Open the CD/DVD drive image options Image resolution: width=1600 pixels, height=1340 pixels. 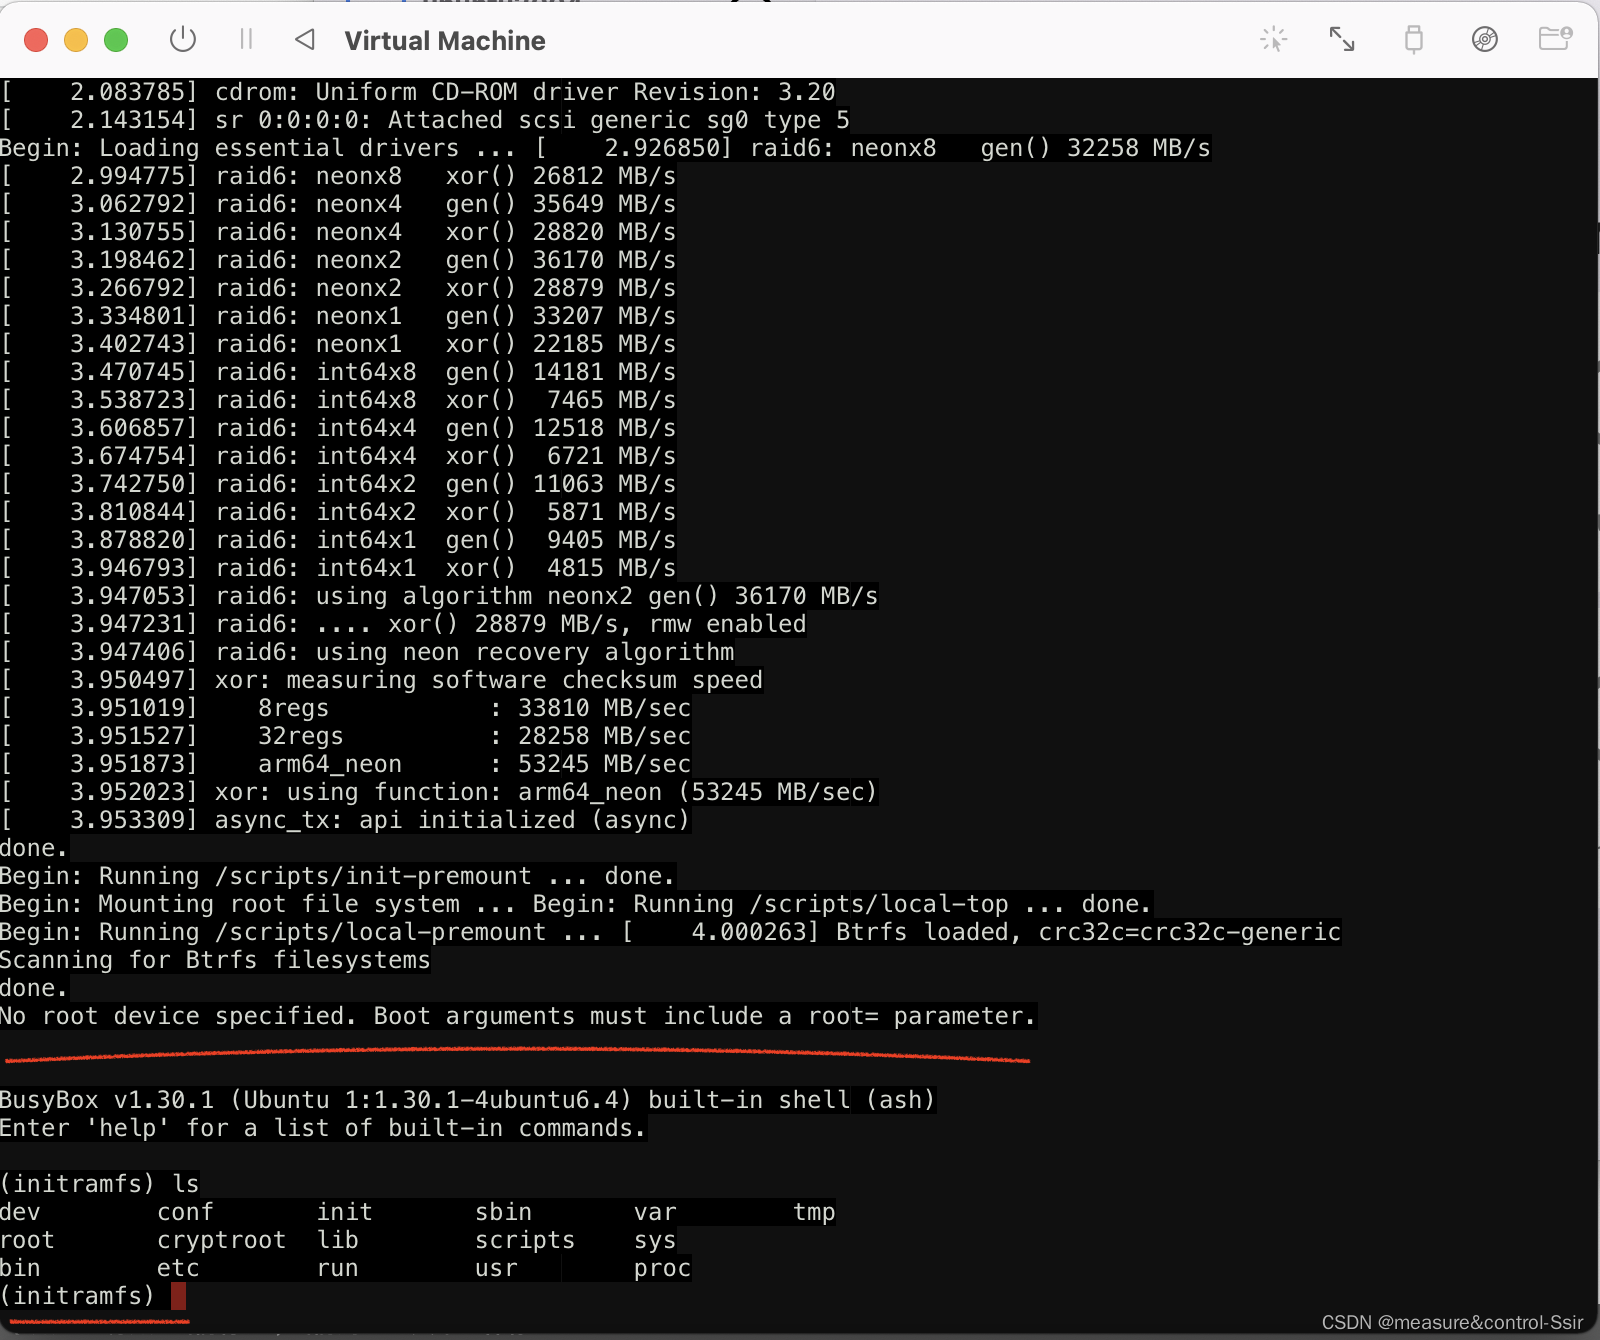click(1484, 38)
